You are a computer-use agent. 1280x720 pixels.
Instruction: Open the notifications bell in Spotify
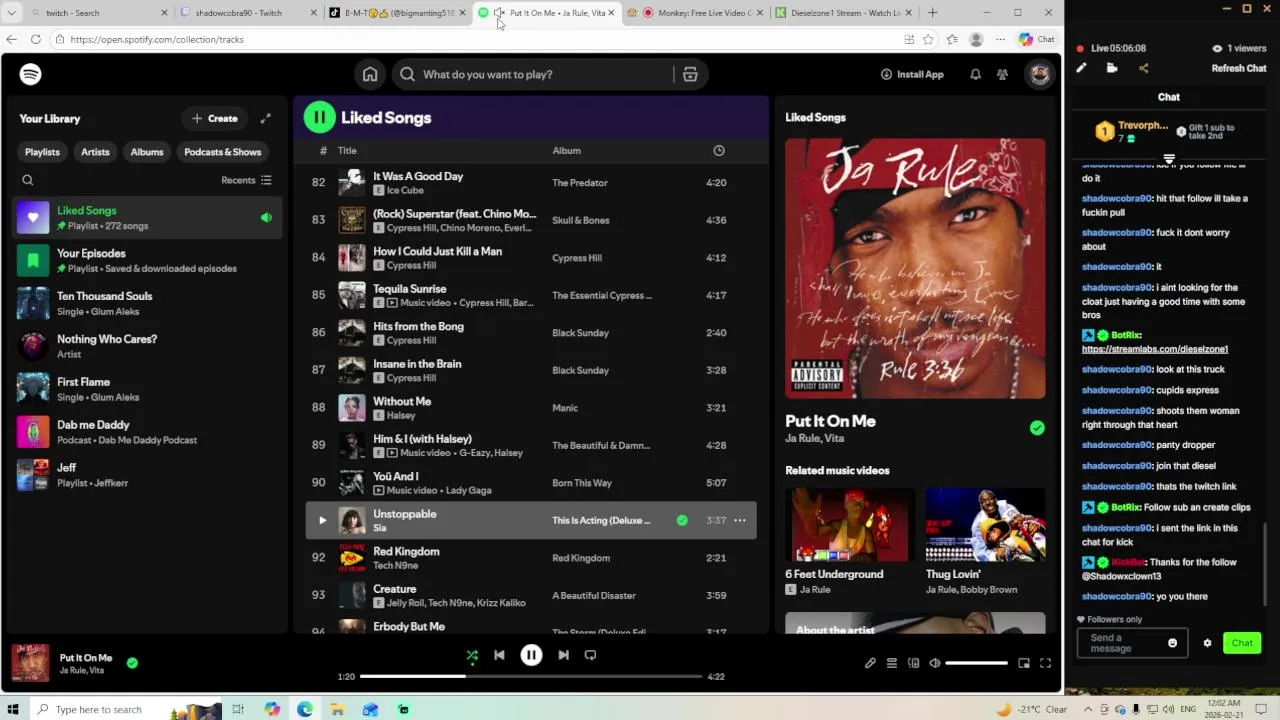975,74
